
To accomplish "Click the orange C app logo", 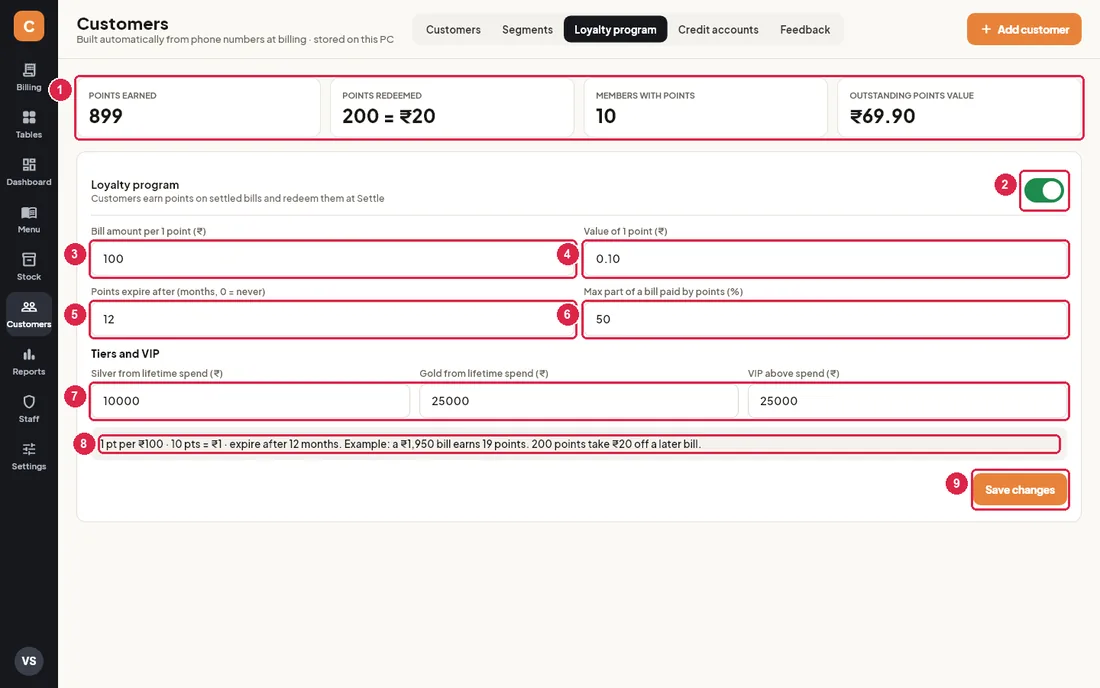I will (x=29, y=26).
